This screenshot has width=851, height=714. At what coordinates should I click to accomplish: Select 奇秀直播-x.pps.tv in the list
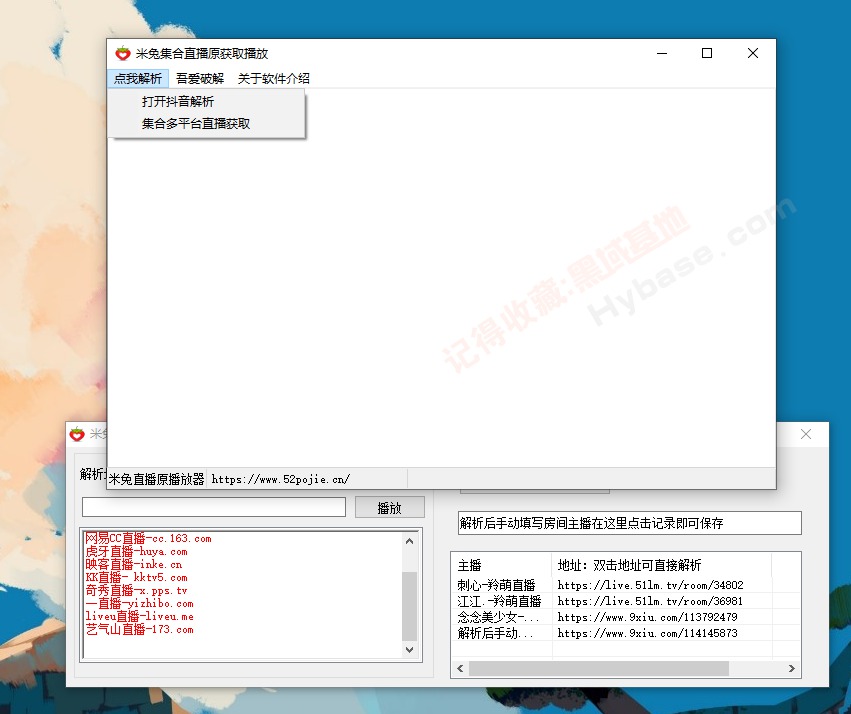pyautogui.click(x=136, y=590)
